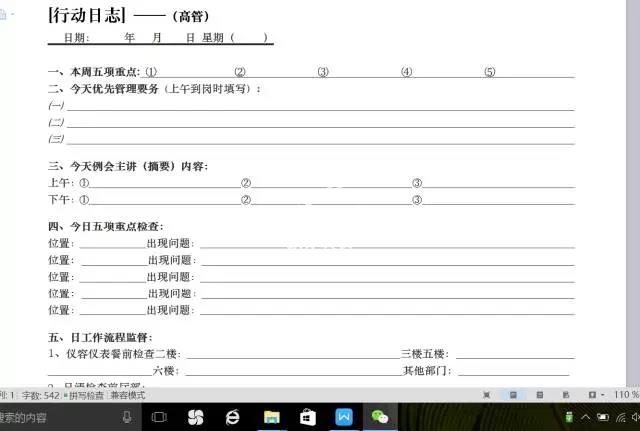Click the 110% zoom level
This screenshot has width=640, height=431.
[626, 395]
